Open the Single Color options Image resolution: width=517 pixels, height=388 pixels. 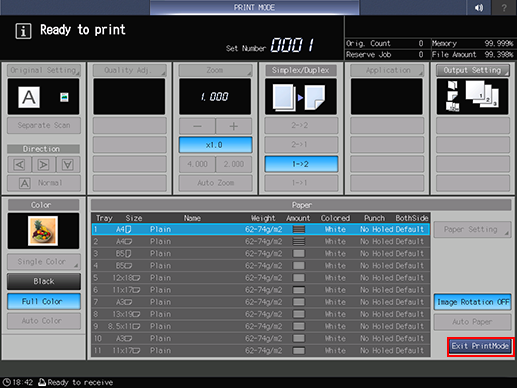(43, 262)
